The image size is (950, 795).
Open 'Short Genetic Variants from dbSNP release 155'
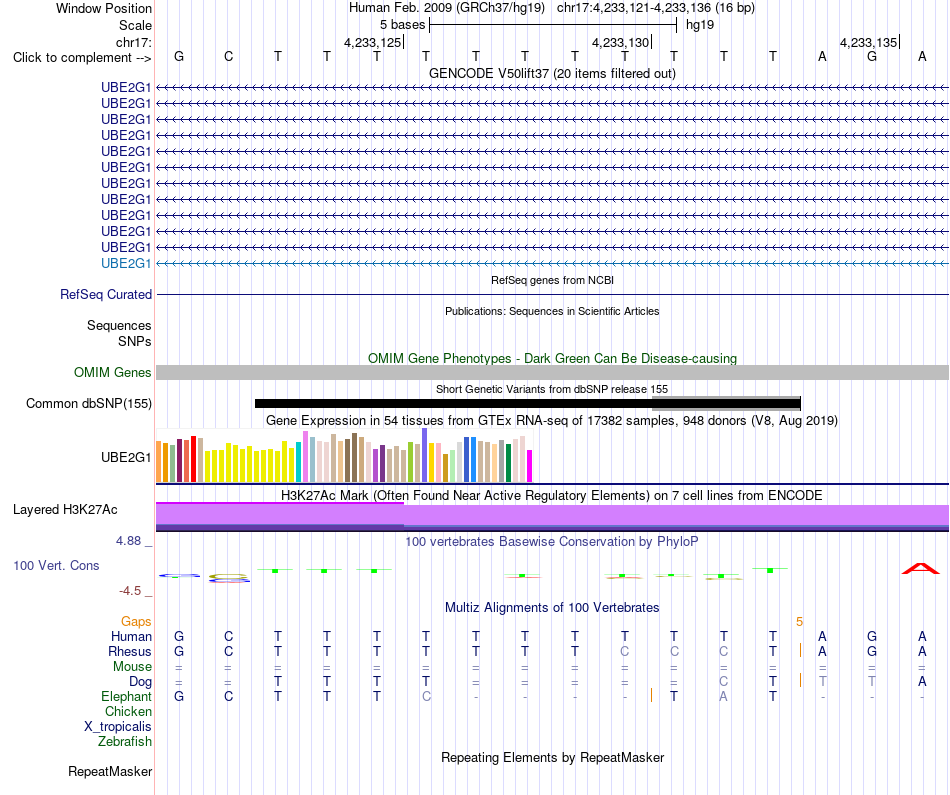point(552,389)
